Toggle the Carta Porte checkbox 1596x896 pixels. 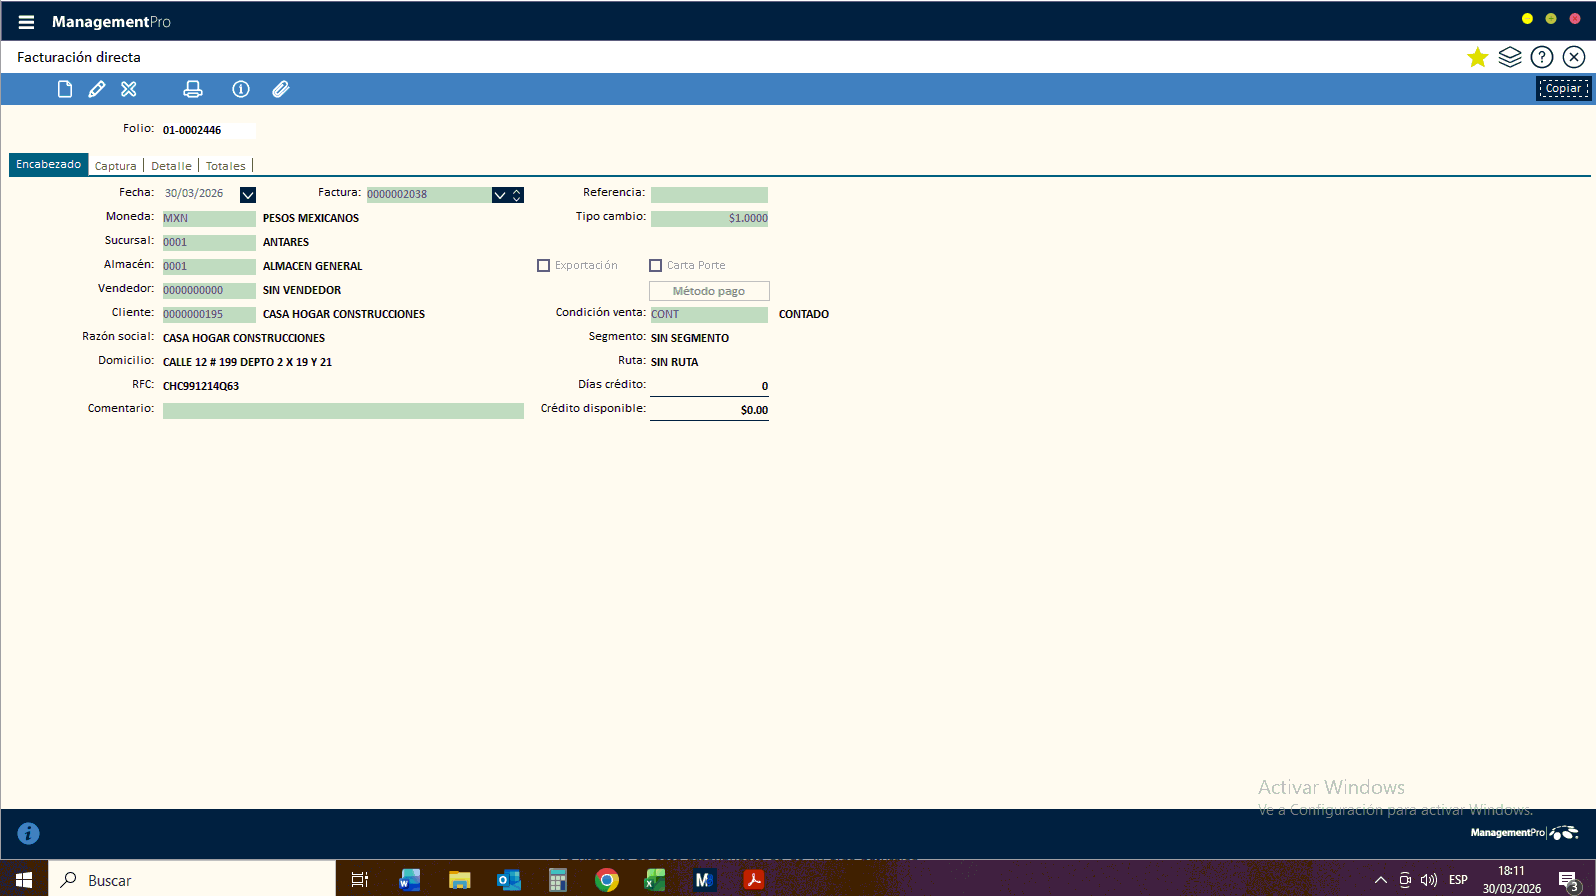(x=656, y=266)
